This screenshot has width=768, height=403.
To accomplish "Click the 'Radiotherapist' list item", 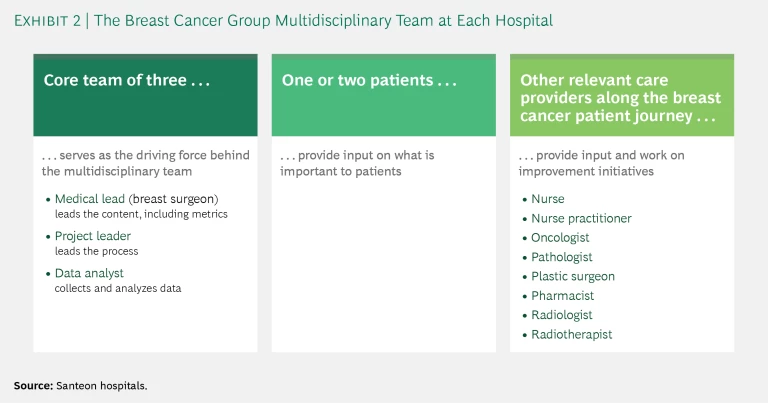I will tap(571, 334).
